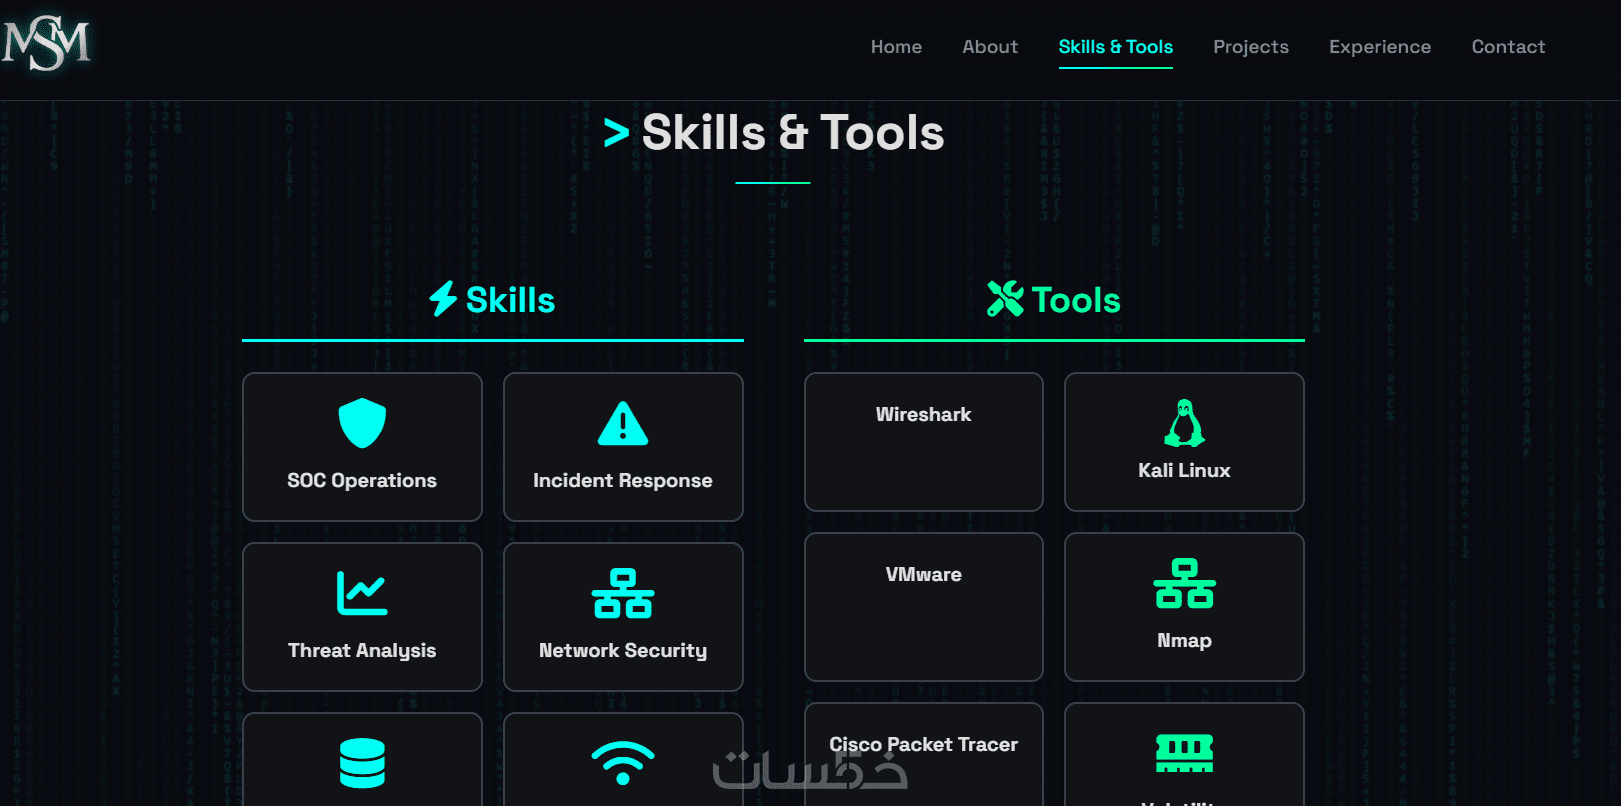Jump to the Contact section
This screenshot has height=806, width=1621.
(1508, 47)
